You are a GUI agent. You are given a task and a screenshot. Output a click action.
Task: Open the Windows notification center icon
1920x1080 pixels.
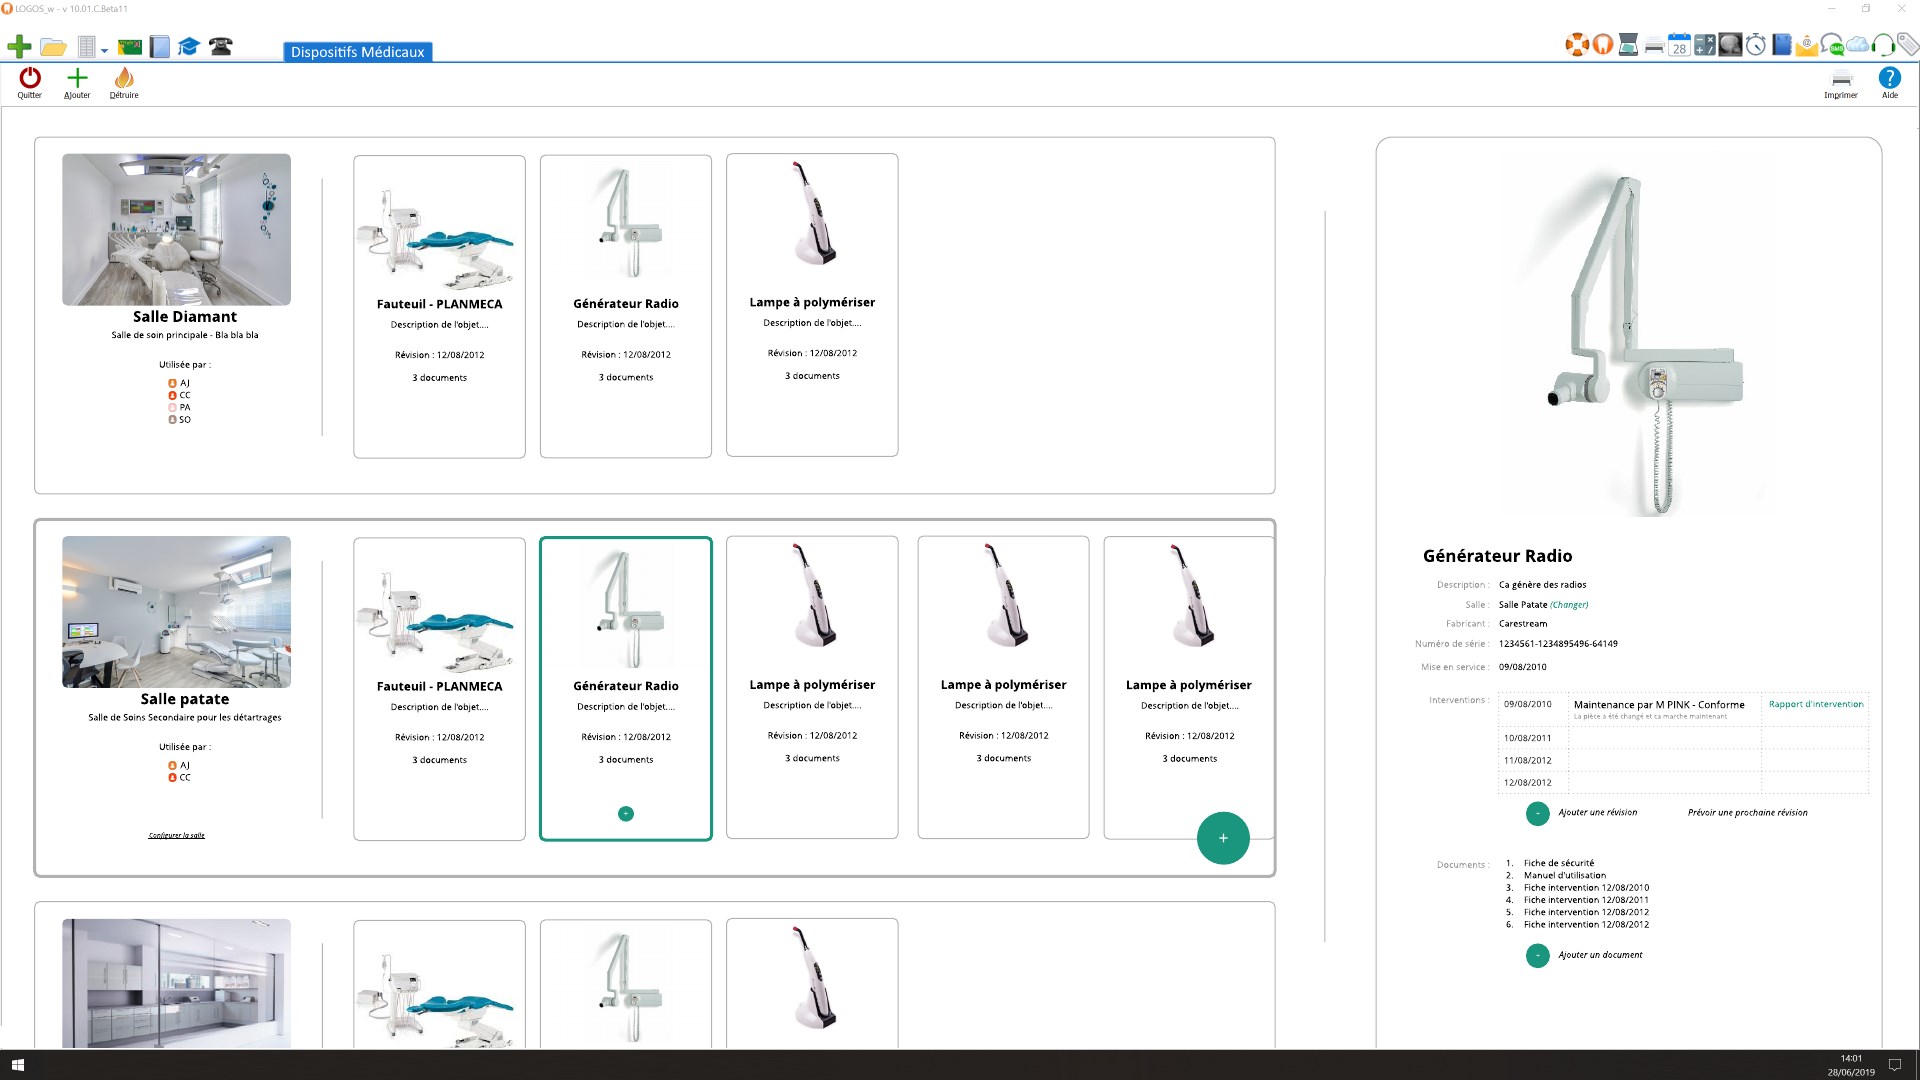click(x=1894, y=1065)
